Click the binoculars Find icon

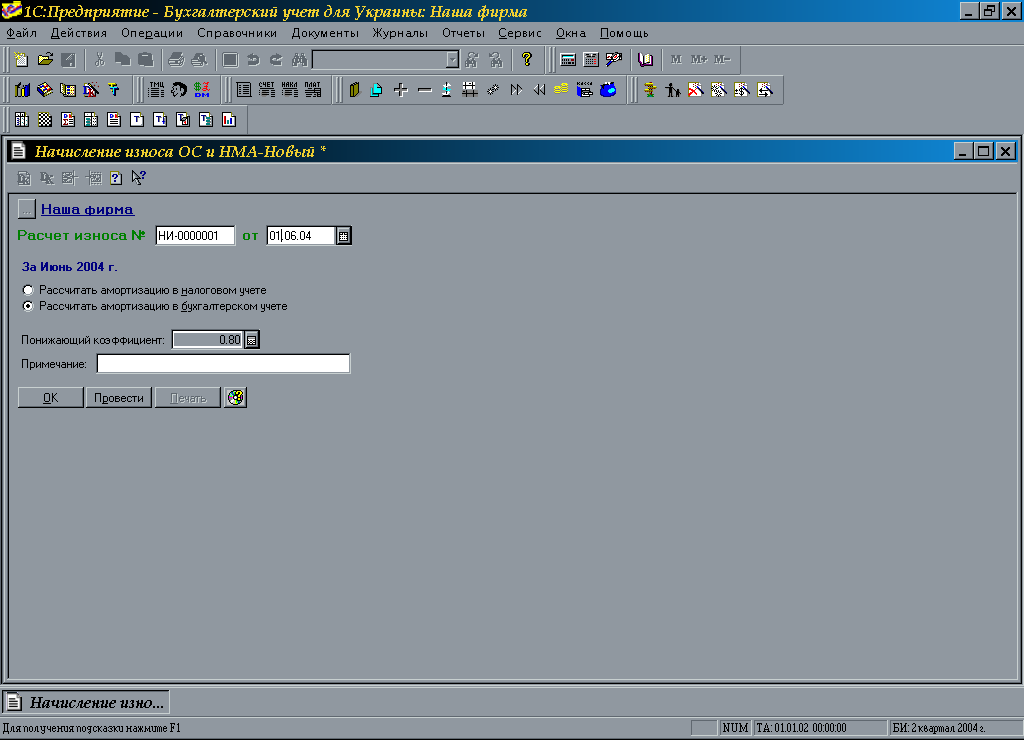tap(300, 59)
